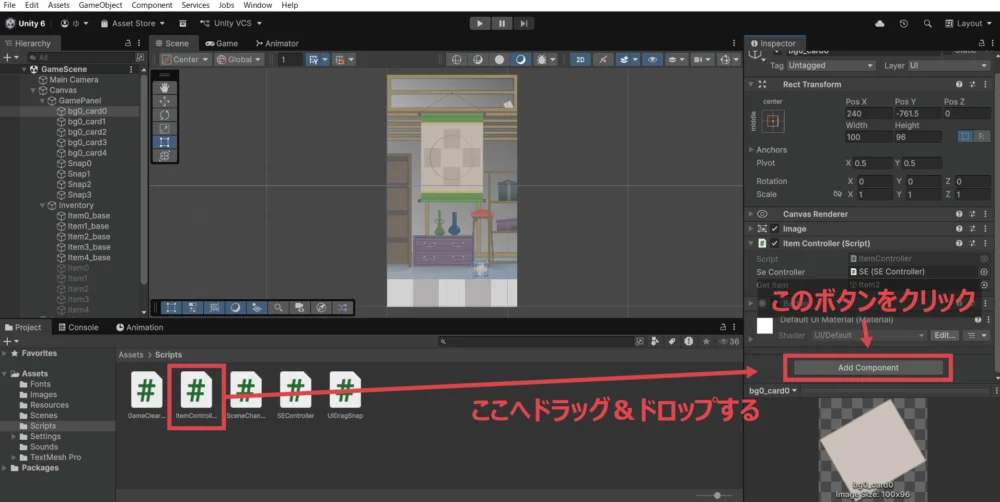The height and width of the screenshot is (502, 1000).
Task: Disable the Image component checkbox
Action: click(x=774, y=229)
